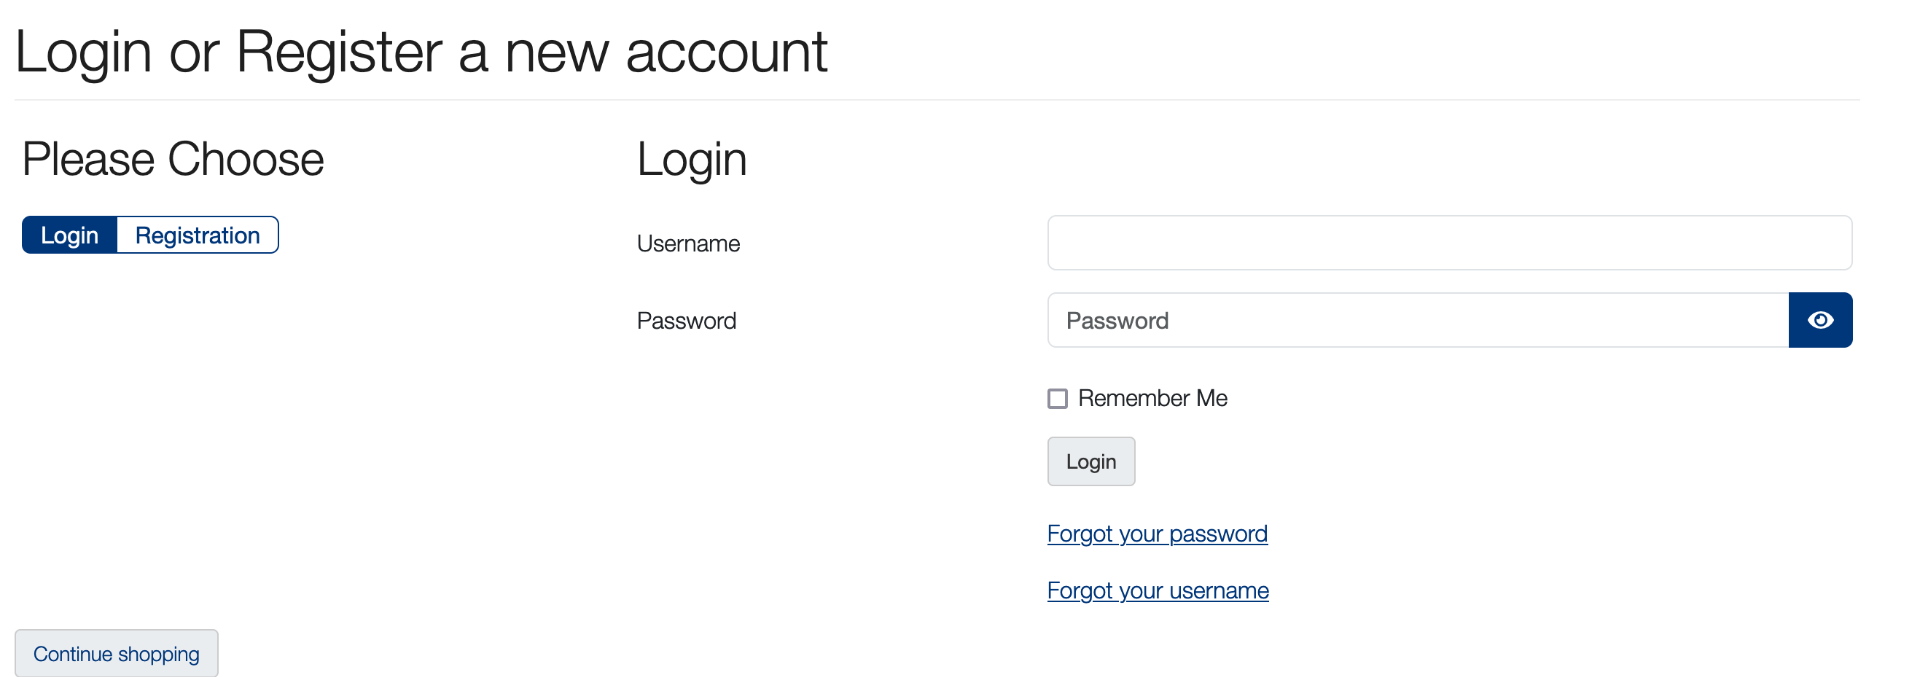Open the Forgot your password link
Image resolution: width=1920 pixels, height=677 pixels.
[x=1157, y=534]
